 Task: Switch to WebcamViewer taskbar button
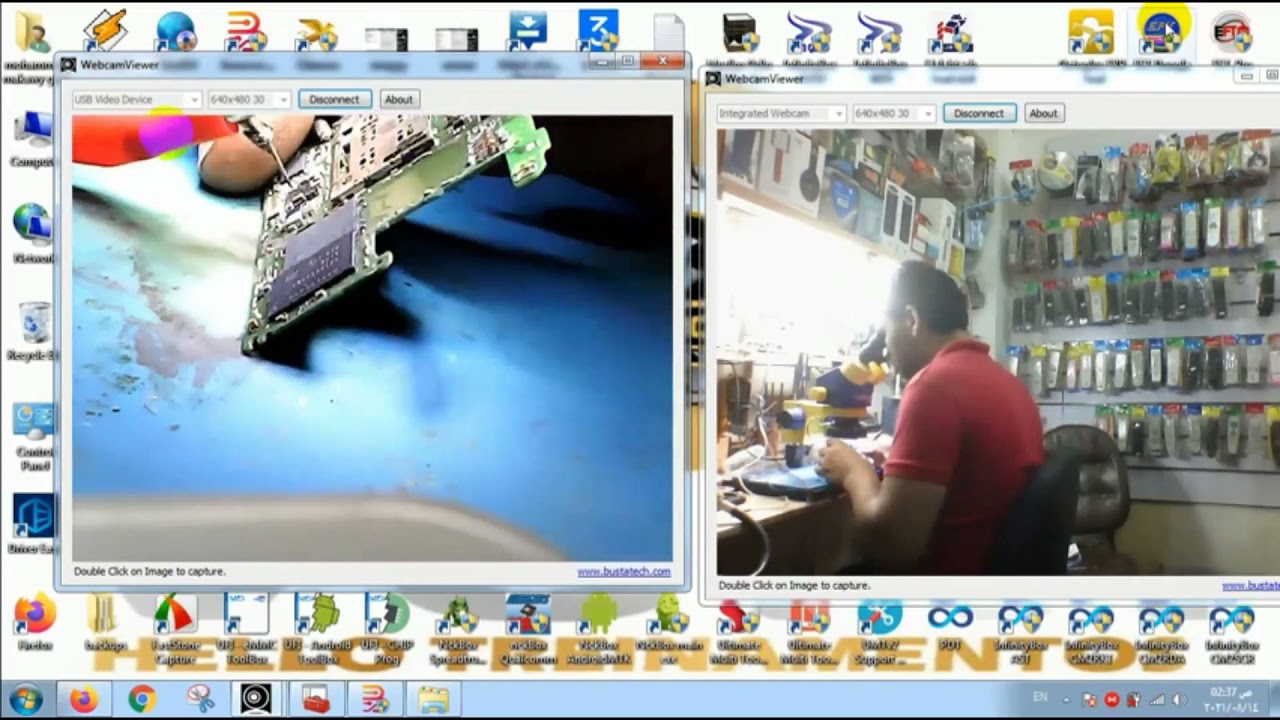[x=256, y=699]
